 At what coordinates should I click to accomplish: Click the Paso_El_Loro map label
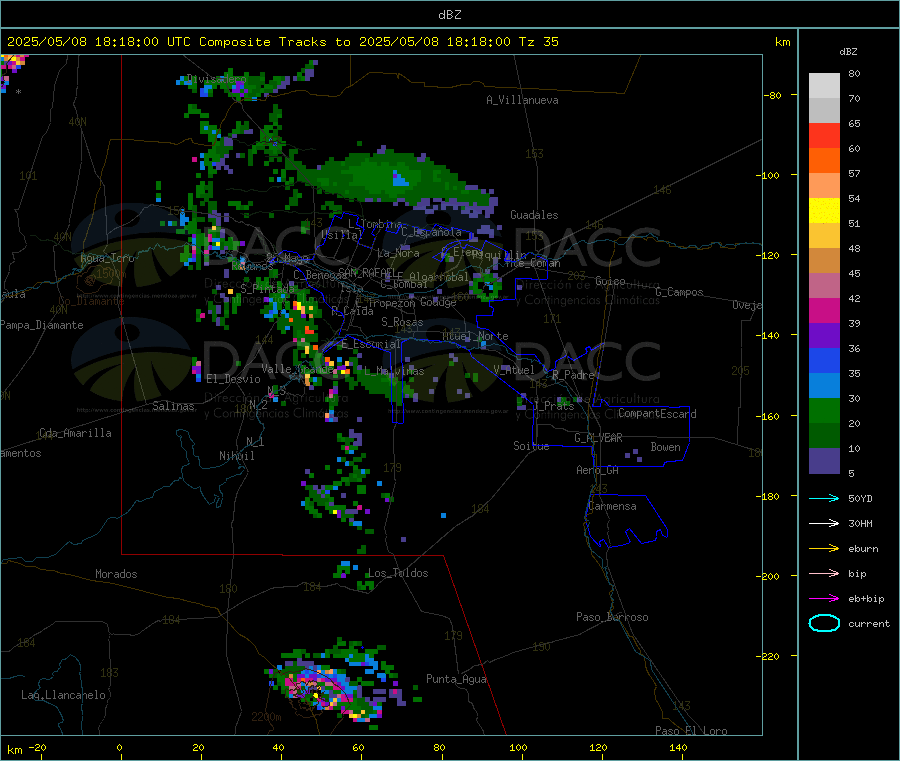pos(691,731)
